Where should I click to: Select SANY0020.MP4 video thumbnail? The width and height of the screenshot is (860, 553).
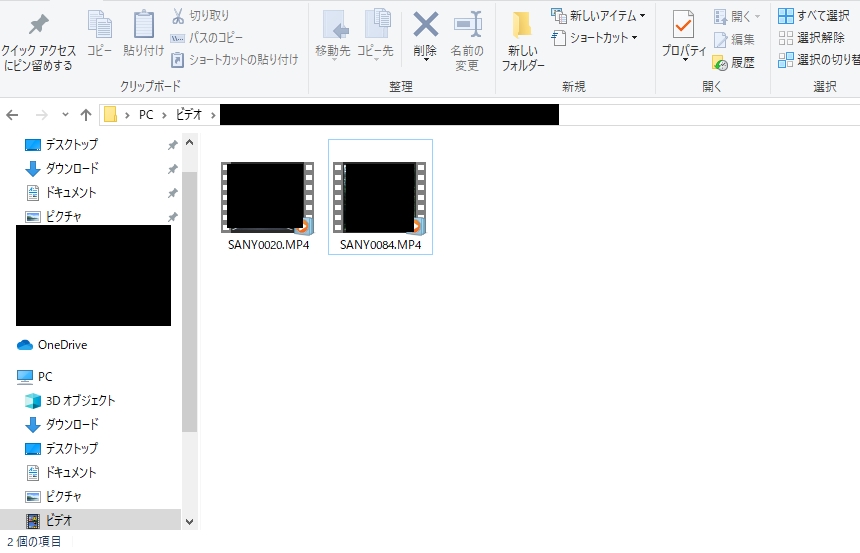click(268, 198)
